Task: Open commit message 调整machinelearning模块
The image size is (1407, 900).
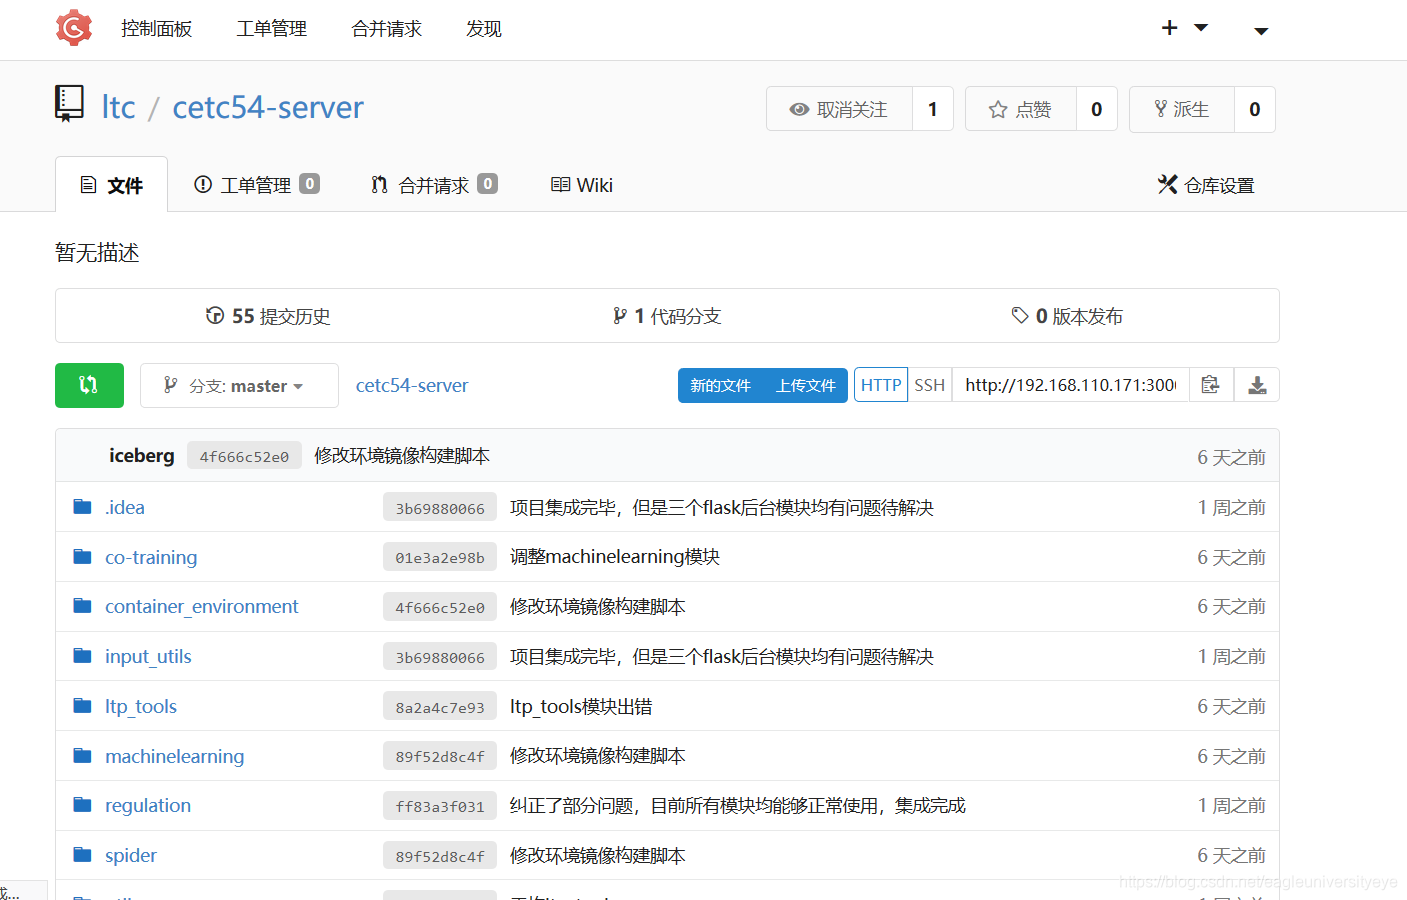Action: (x=615, y=557)
